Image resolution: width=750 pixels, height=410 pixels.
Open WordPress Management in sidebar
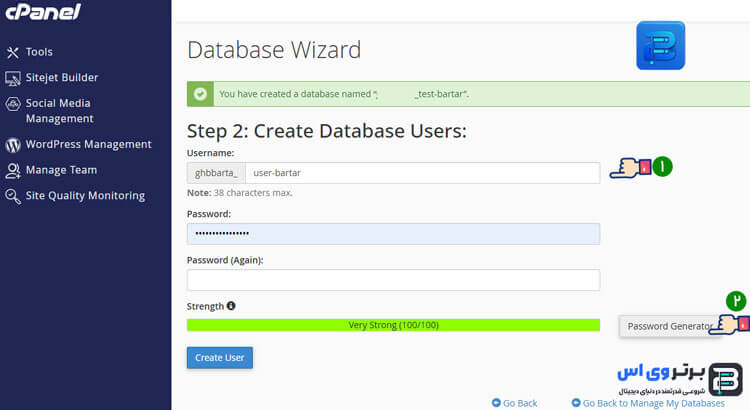click(88, 144)
